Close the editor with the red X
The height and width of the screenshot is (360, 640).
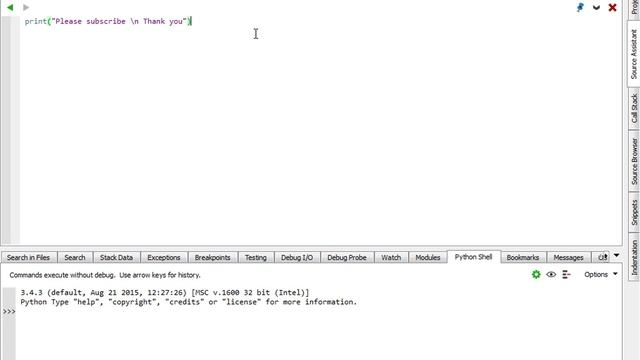pyautogui.click(x=612, y=7)
